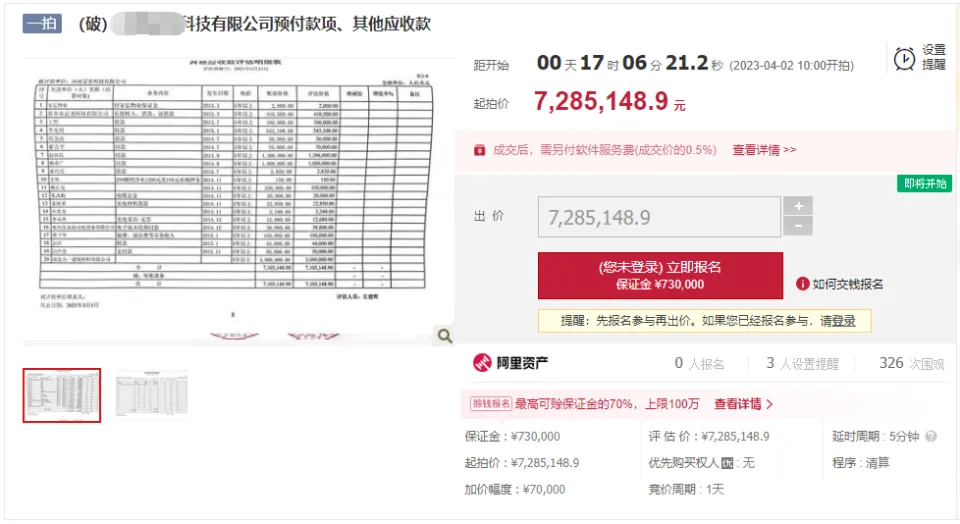Select the second document thumbnail
Viewport: 960px width, 524px height.
(x=151, y=395)
